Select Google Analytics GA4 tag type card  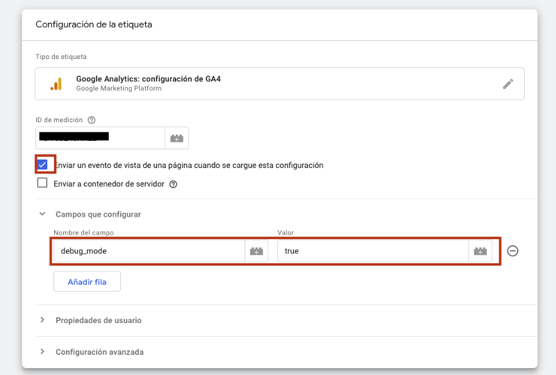coord(279,84)
